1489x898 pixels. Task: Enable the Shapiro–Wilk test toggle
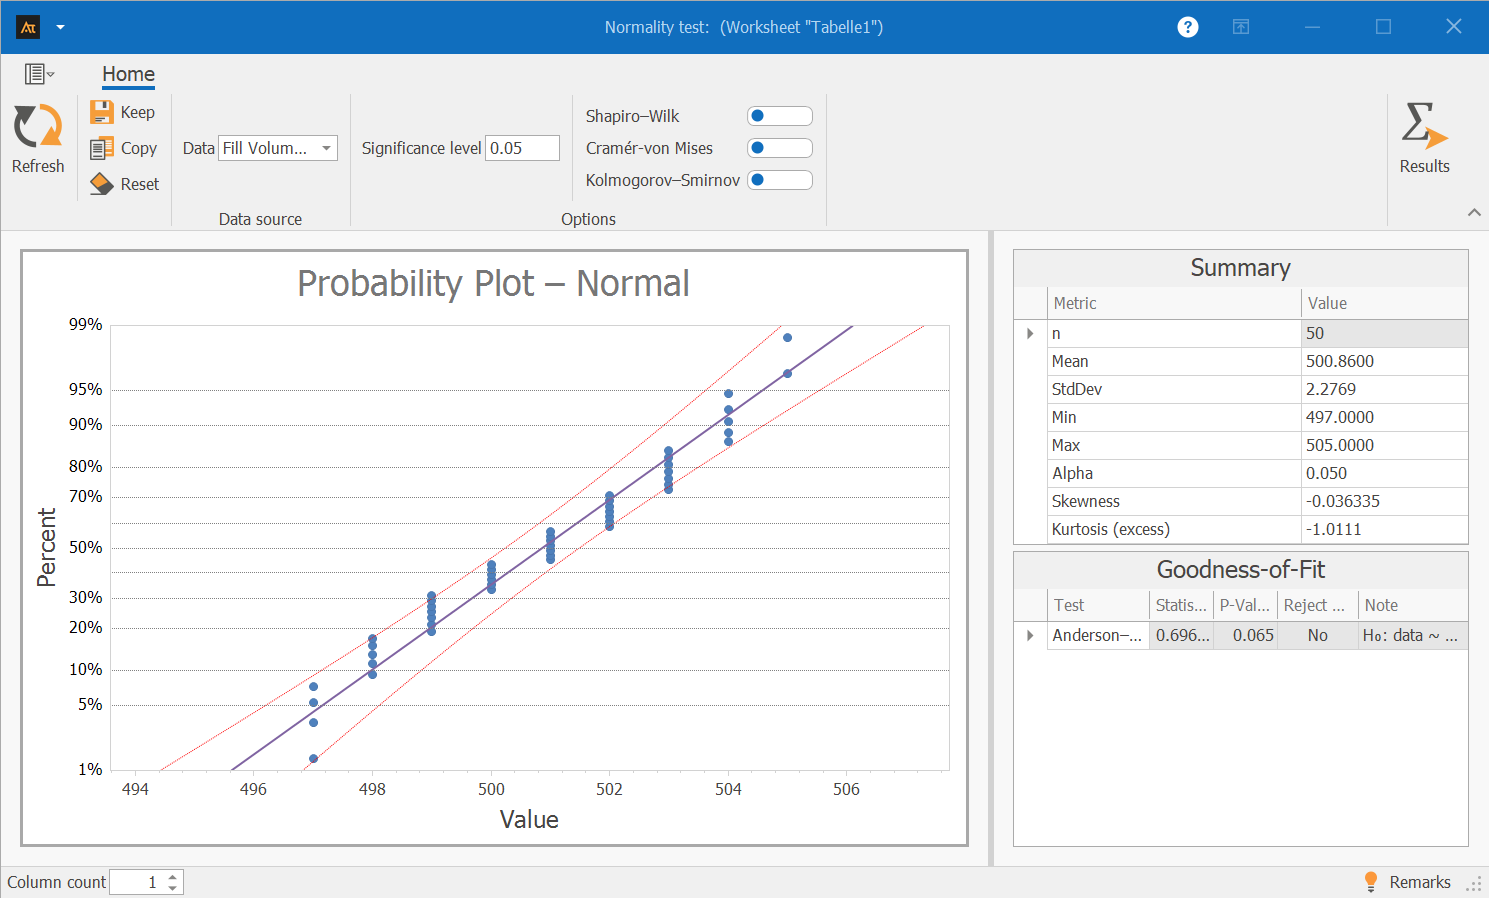click(779, 116)
